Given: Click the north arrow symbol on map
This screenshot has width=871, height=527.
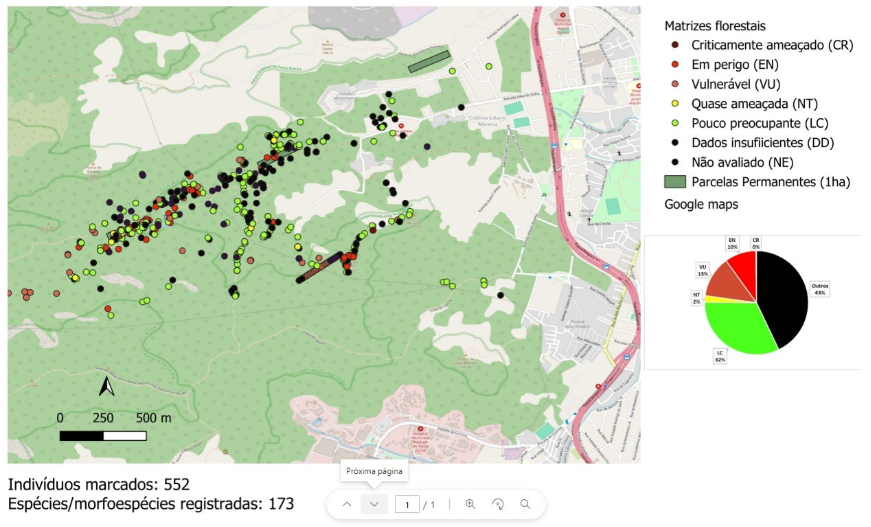Looking at the screenshot, I should click(106, 387).
